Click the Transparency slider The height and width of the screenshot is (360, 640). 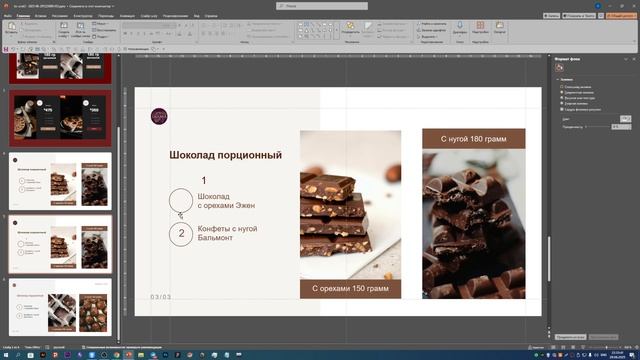[598, 127]
